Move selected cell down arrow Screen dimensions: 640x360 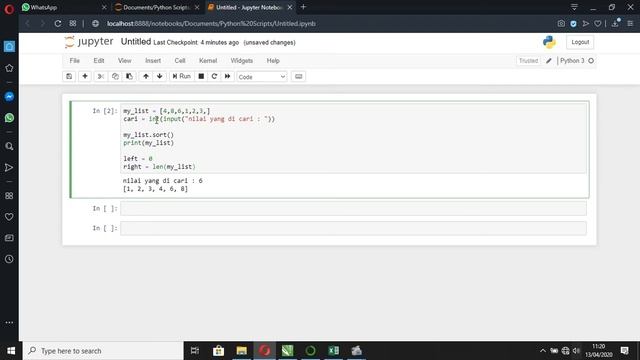coord(160,76)
